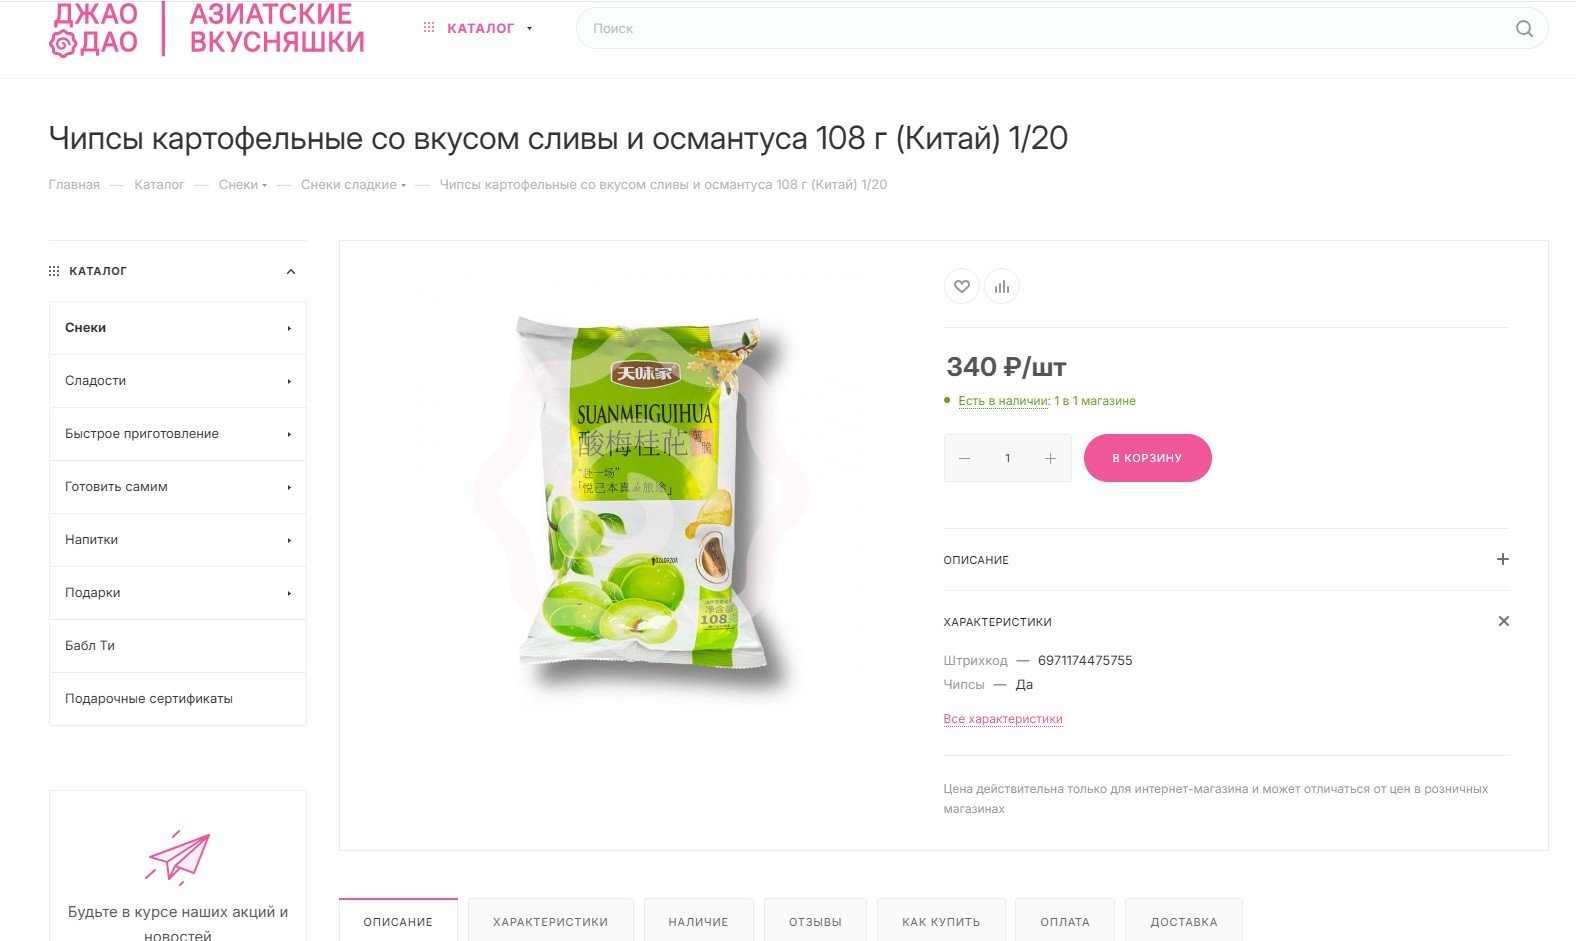
Task: Decrease quantity with minus button
Action: tap(964, 458)
